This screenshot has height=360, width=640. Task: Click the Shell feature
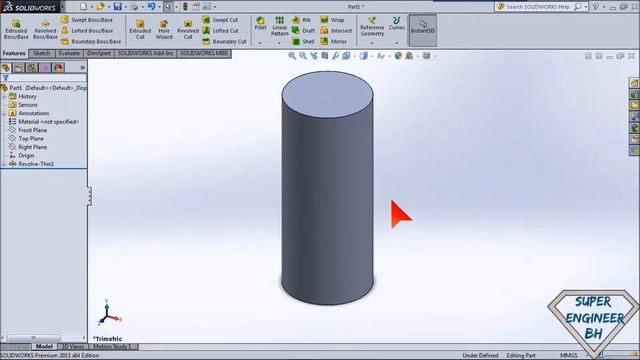(303, 41)
